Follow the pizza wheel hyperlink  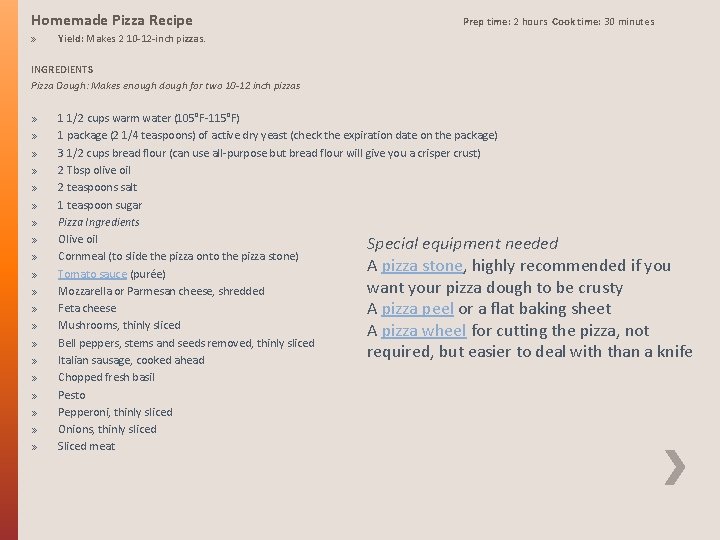[x=424, y=331]
